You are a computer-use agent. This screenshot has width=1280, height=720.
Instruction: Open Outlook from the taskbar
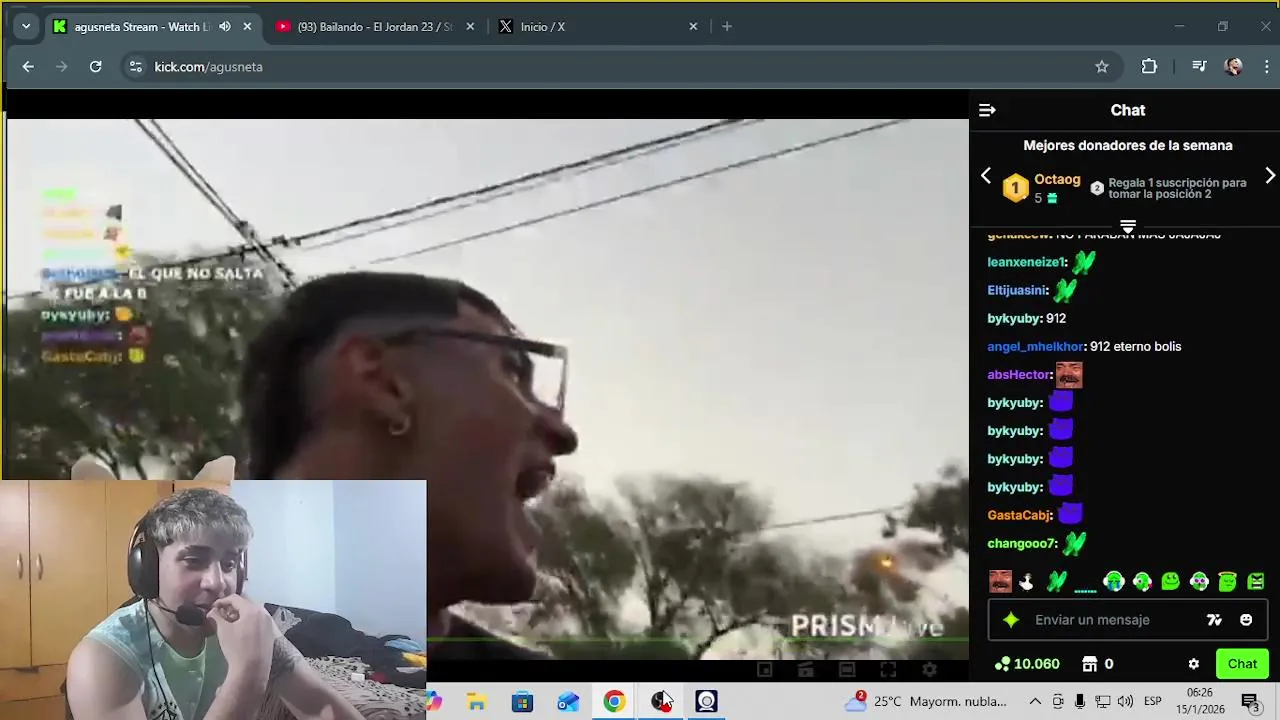click(568, 702)
